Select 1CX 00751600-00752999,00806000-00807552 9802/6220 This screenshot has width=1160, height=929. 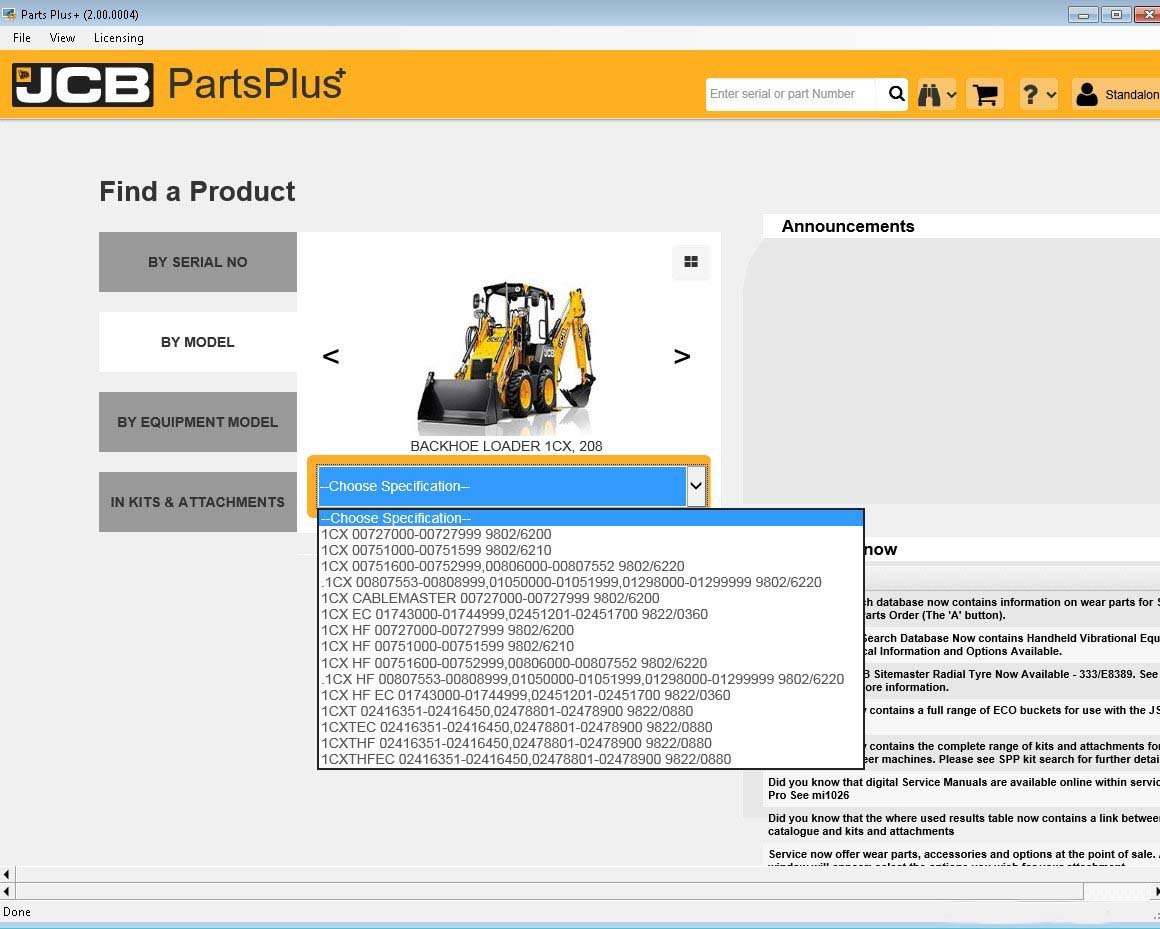pos(591,566)
